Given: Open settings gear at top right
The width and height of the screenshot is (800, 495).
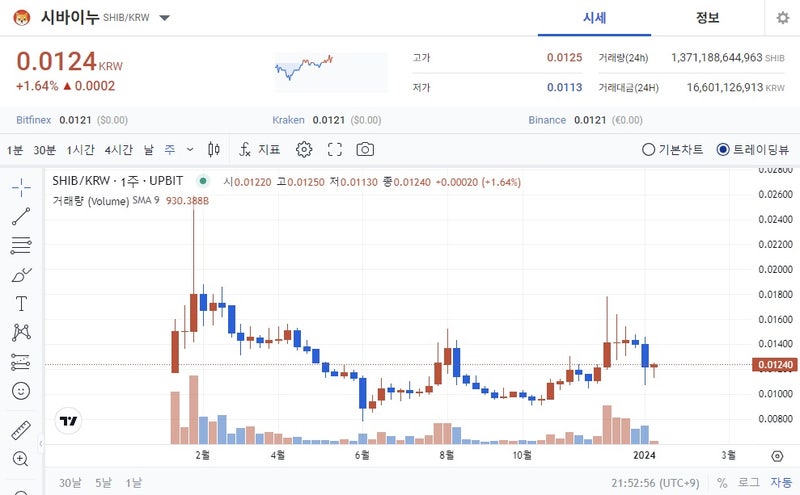Looking at the screenshot, I should tap(783, 18).
